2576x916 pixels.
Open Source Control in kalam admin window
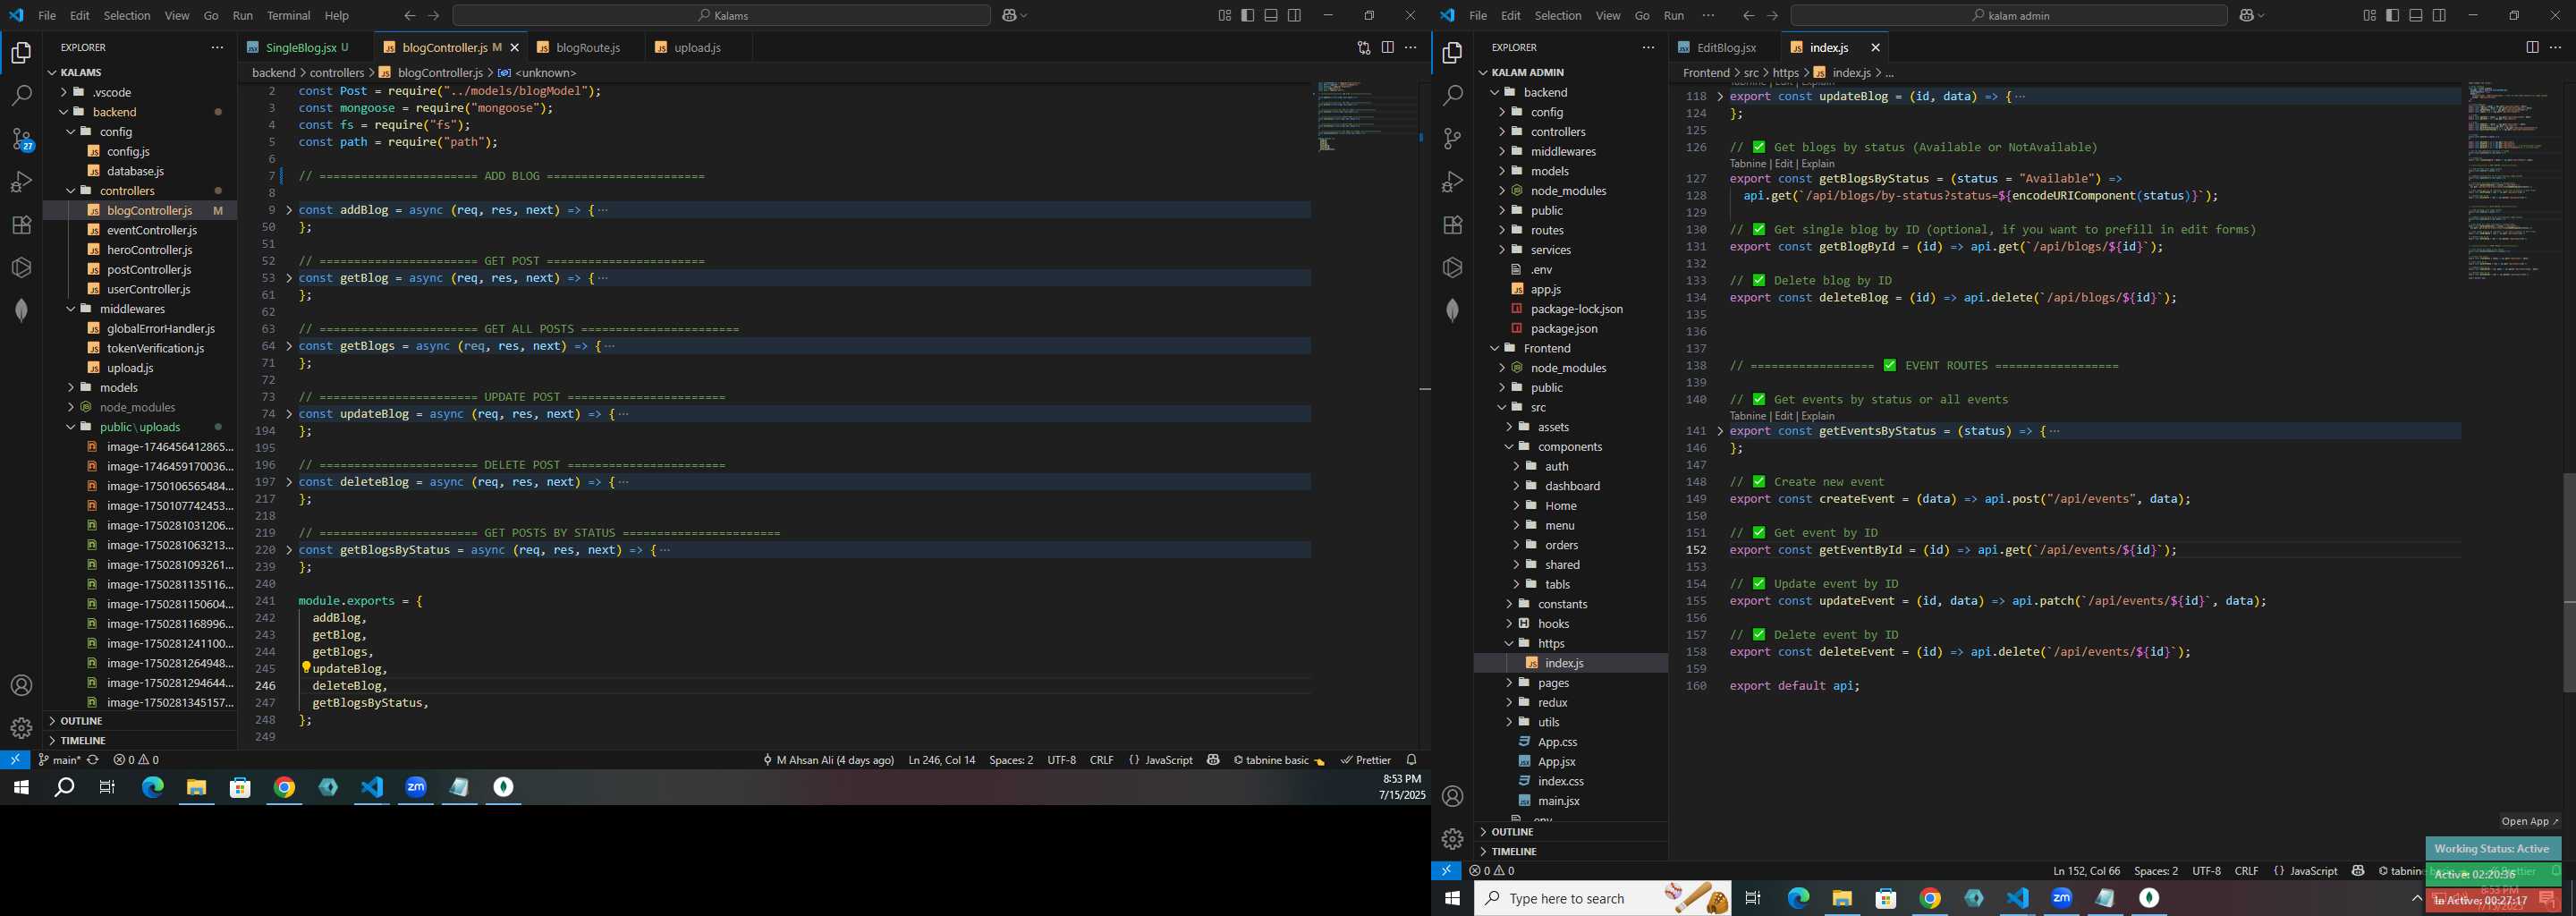pyautogui.click(x=1453, y=139)
